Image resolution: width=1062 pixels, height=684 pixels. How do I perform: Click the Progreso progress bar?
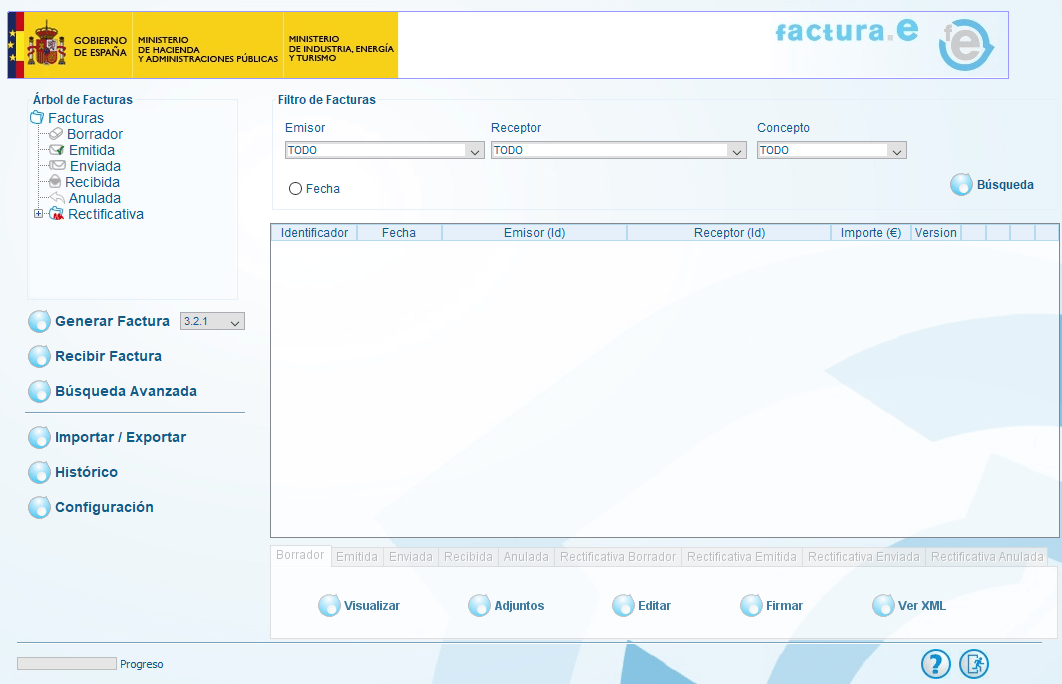(66, 664)
